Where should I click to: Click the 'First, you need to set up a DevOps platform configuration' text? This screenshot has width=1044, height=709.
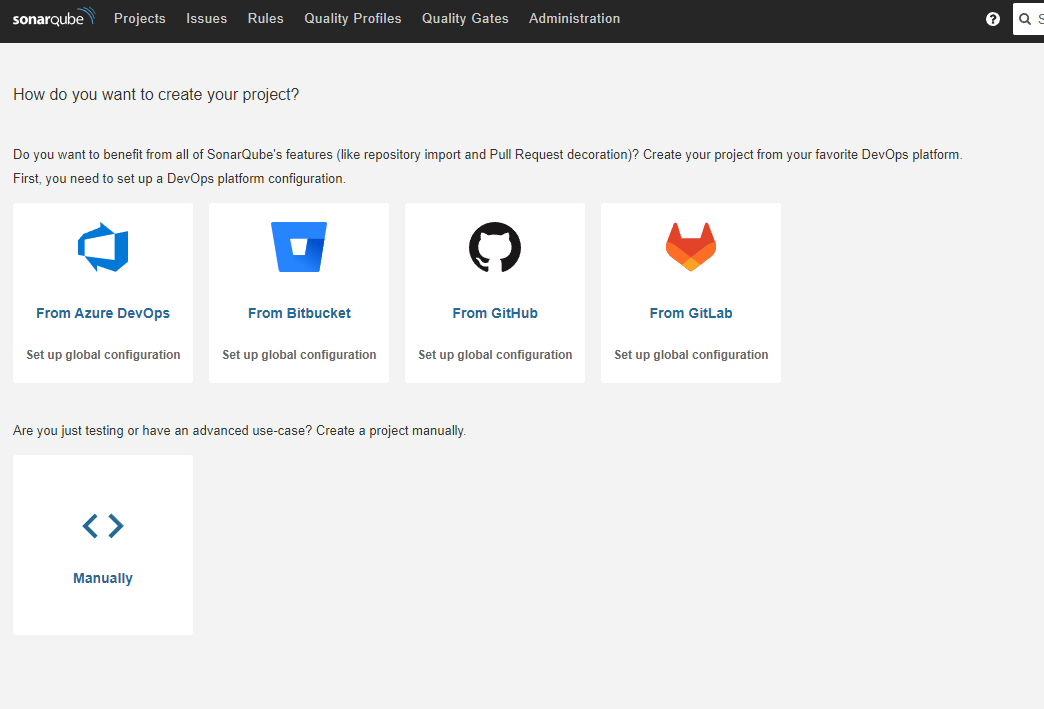tap(179, 178)
